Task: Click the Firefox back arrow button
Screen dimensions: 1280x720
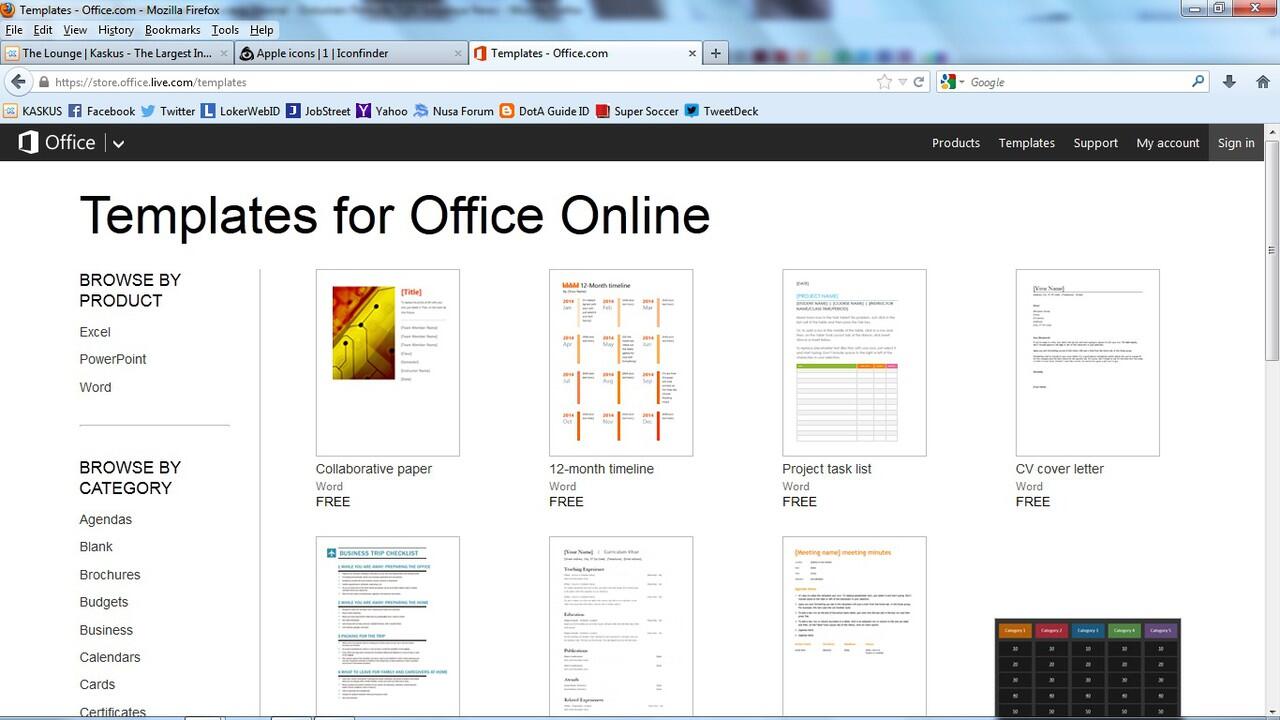Action: coord(18,82)
